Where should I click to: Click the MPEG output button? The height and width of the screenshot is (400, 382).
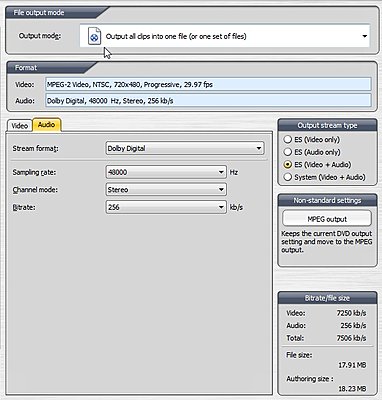coord(327,219)
